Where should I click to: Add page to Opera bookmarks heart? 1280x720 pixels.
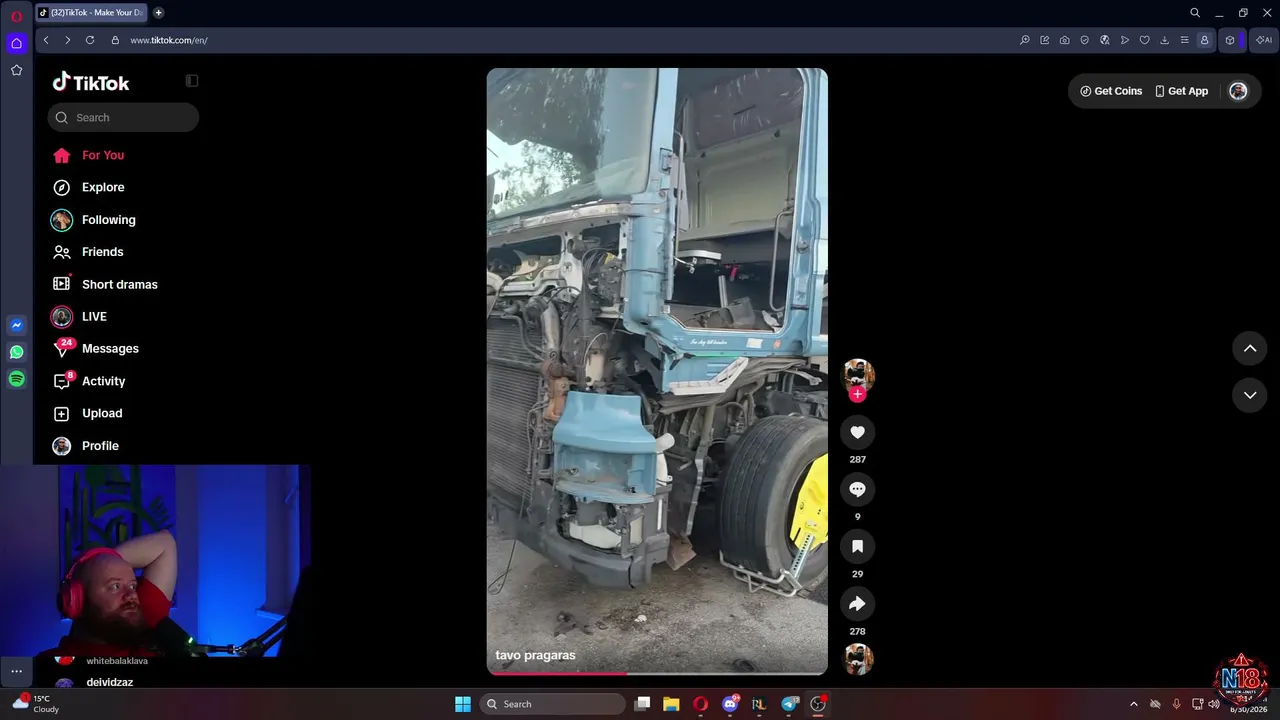tap(1145, 40)
